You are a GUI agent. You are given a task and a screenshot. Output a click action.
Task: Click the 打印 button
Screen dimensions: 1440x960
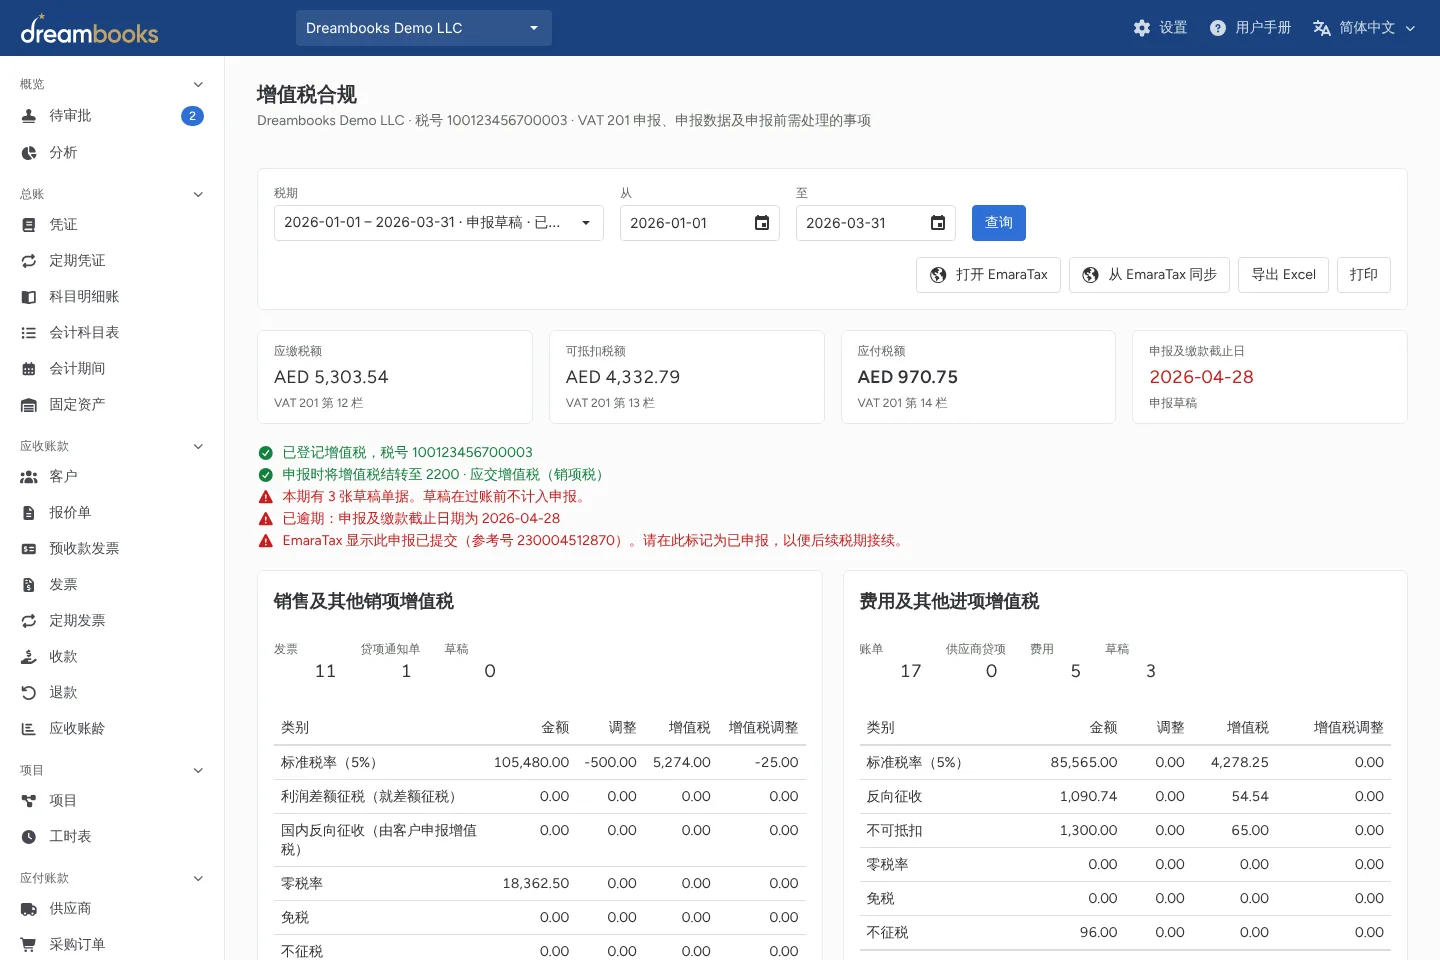point(1364,275)
